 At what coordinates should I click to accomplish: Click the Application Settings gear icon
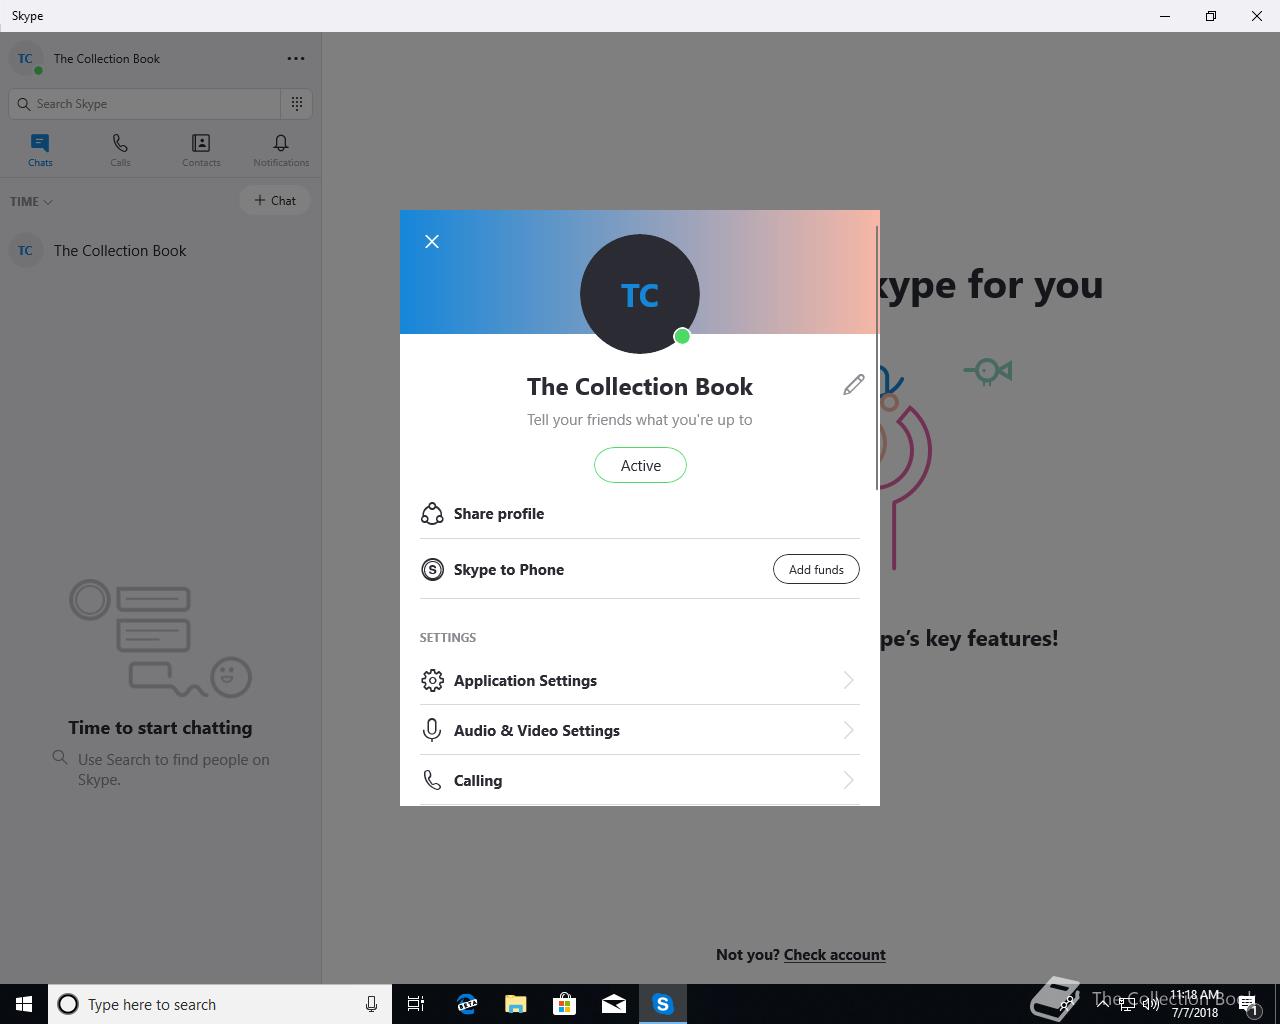point(432,680)
